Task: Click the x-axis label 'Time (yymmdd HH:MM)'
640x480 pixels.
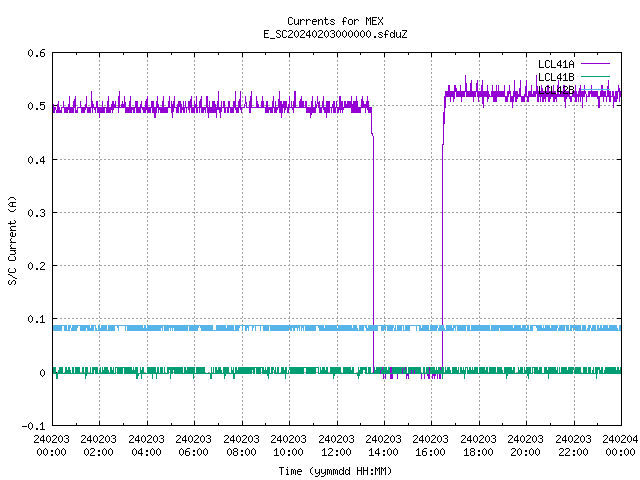Action: click(335, 471)
